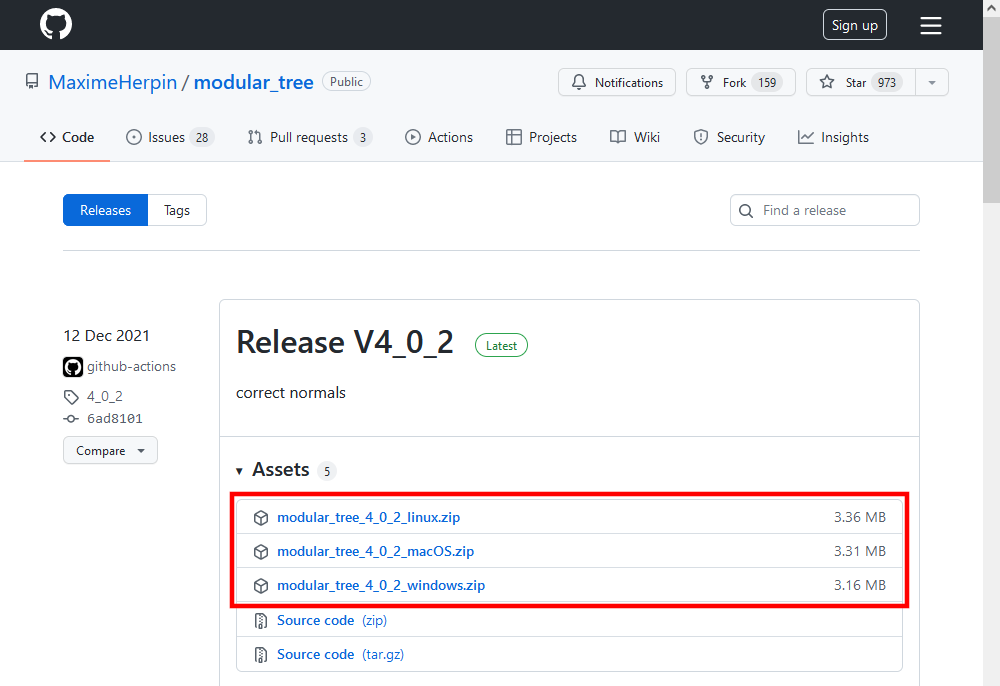Star the modular_tree repository
This screenshot has width=1000, height=686.
point(858,81)
